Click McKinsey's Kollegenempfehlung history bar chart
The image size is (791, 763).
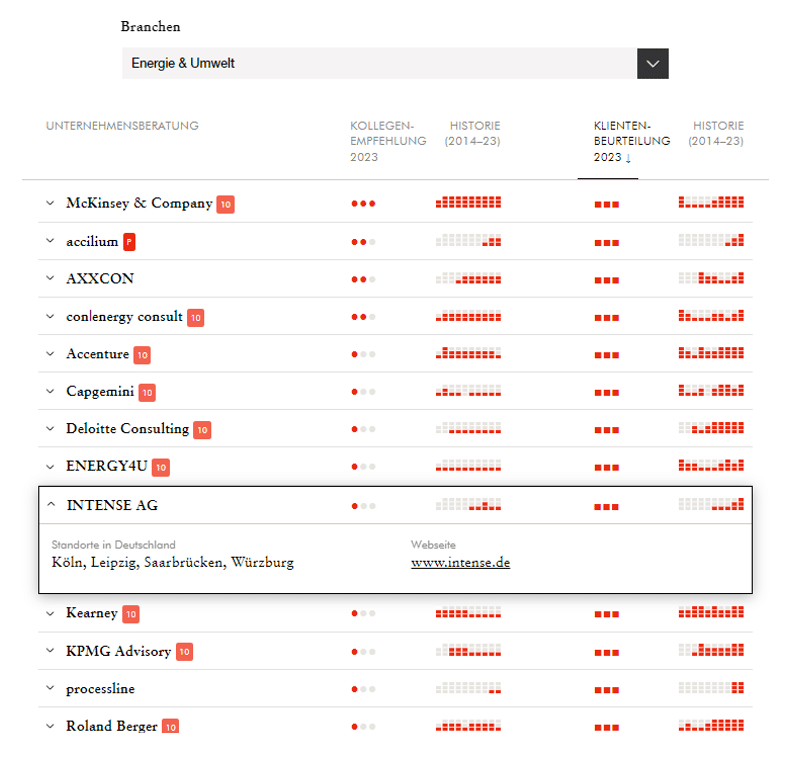pyautogui.click(x=468, y=203)
